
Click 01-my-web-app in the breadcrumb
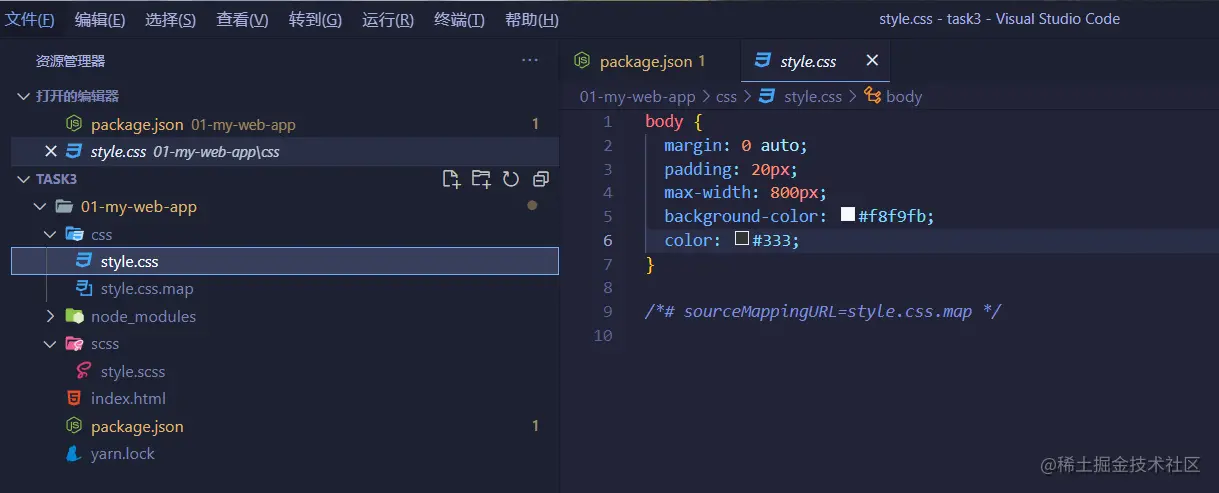(637, 97)
